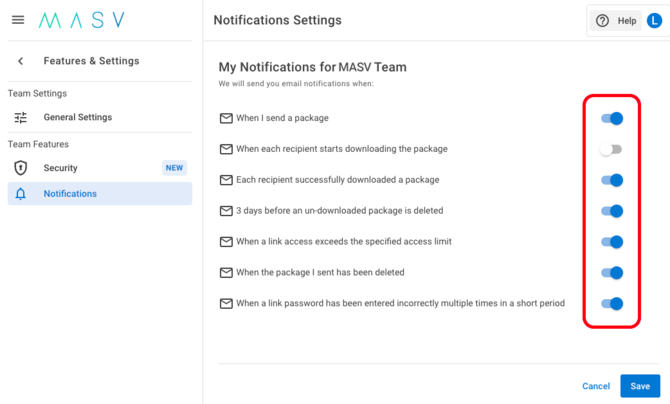Click the NEW badge next to Security
The image size is (670, 404).
[174, 168]
